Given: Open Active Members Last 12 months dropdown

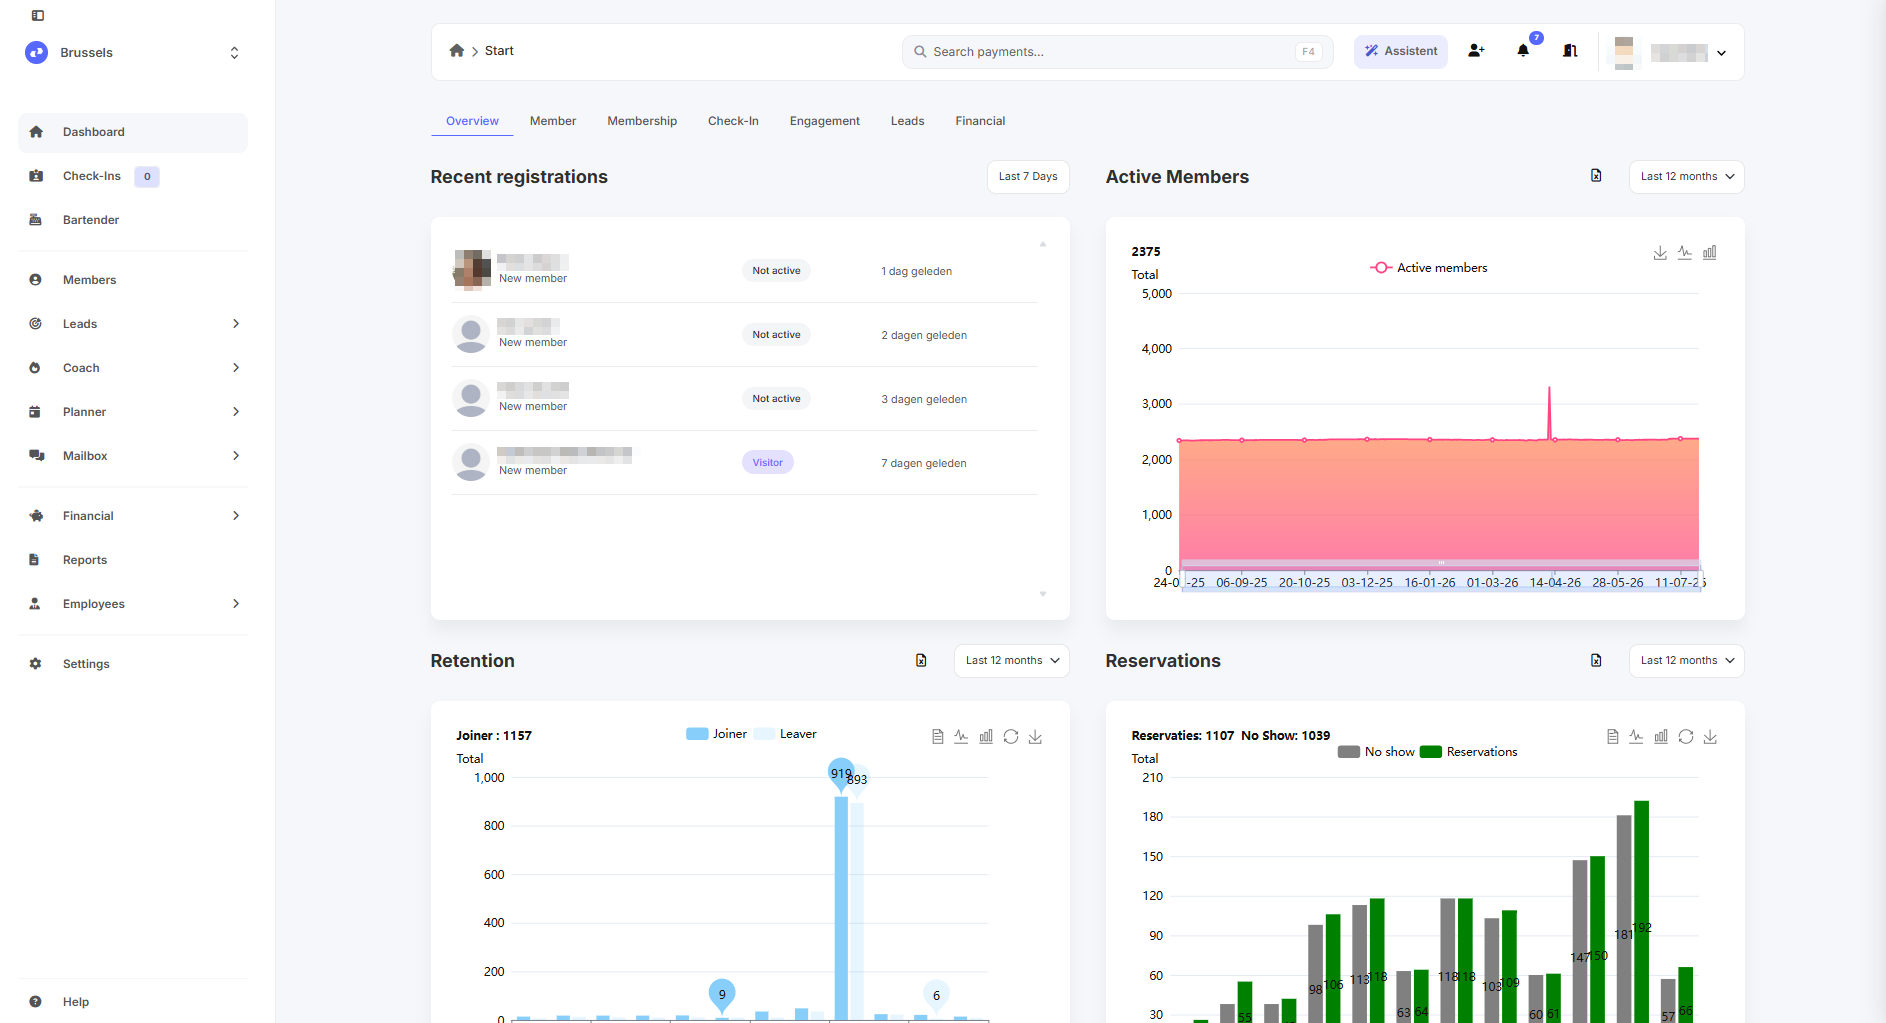Looking at the screenshot, I should click(x=1686, y=177).
